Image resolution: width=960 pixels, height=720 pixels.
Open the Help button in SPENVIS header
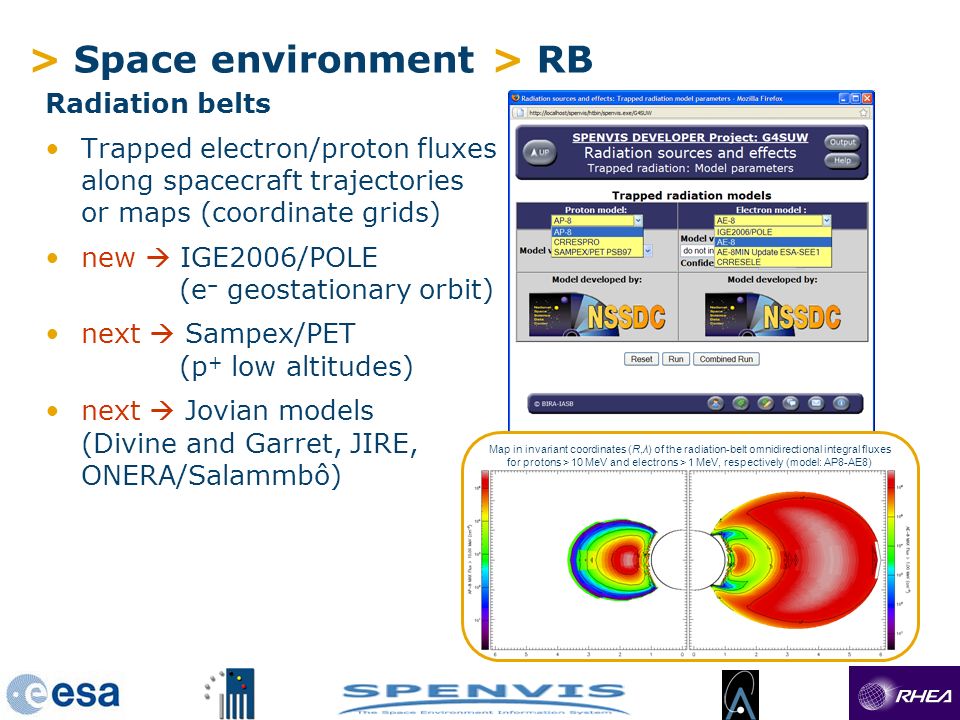coord(842,160)
